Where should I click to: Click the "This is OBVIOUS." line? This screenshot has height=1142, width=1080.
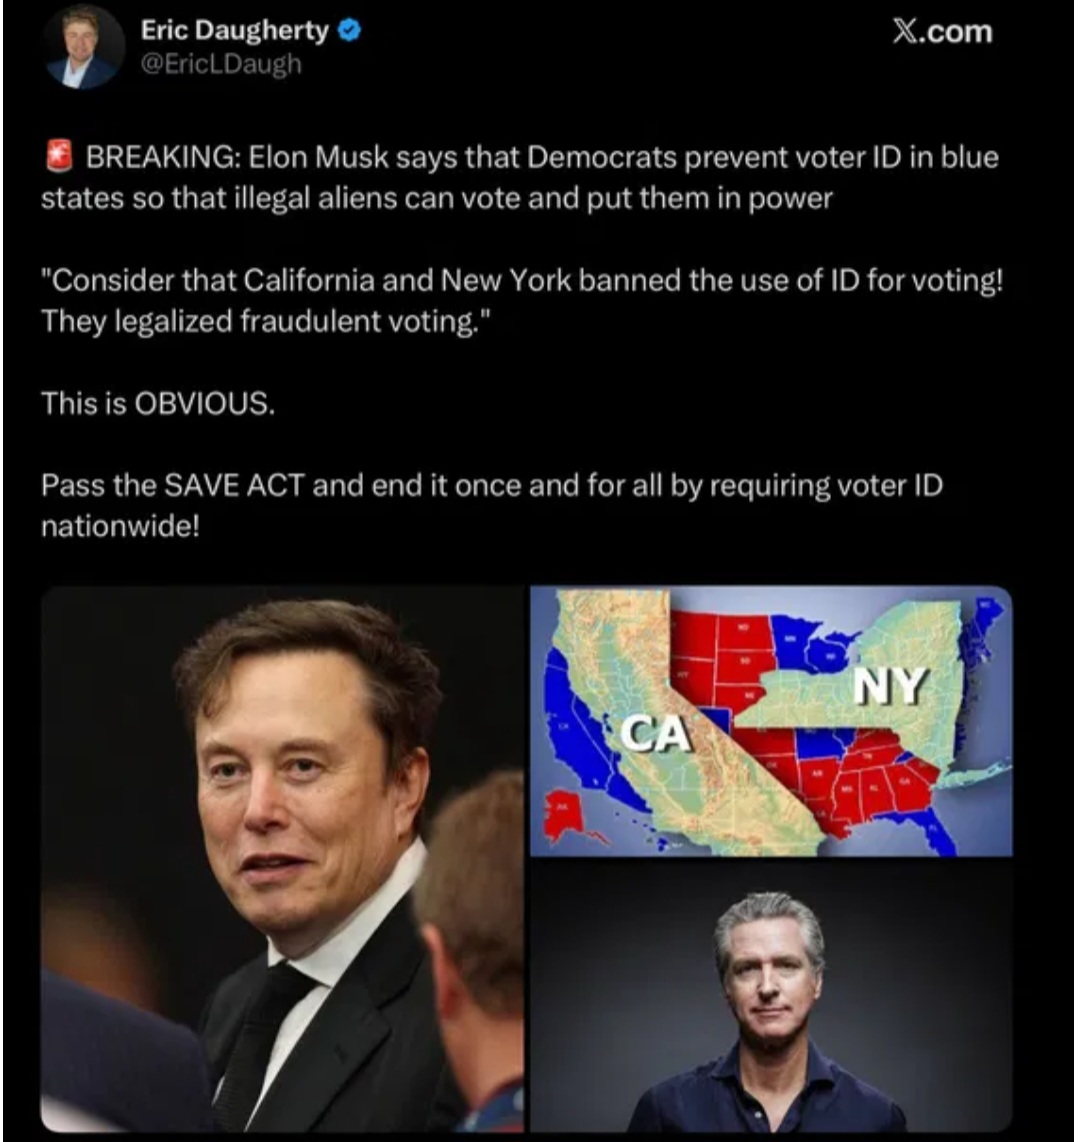[159, 403]
